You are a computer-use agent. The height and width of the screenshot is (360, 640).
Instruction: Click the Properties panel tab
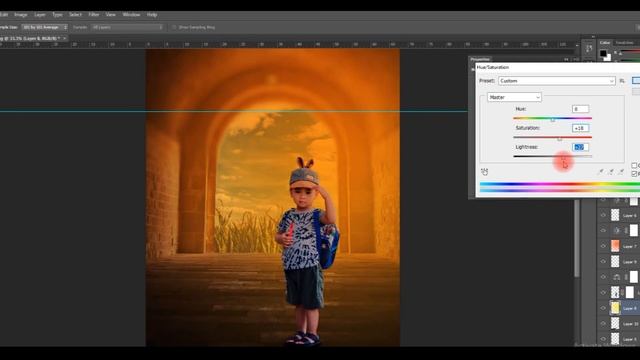tap(480, 59)
